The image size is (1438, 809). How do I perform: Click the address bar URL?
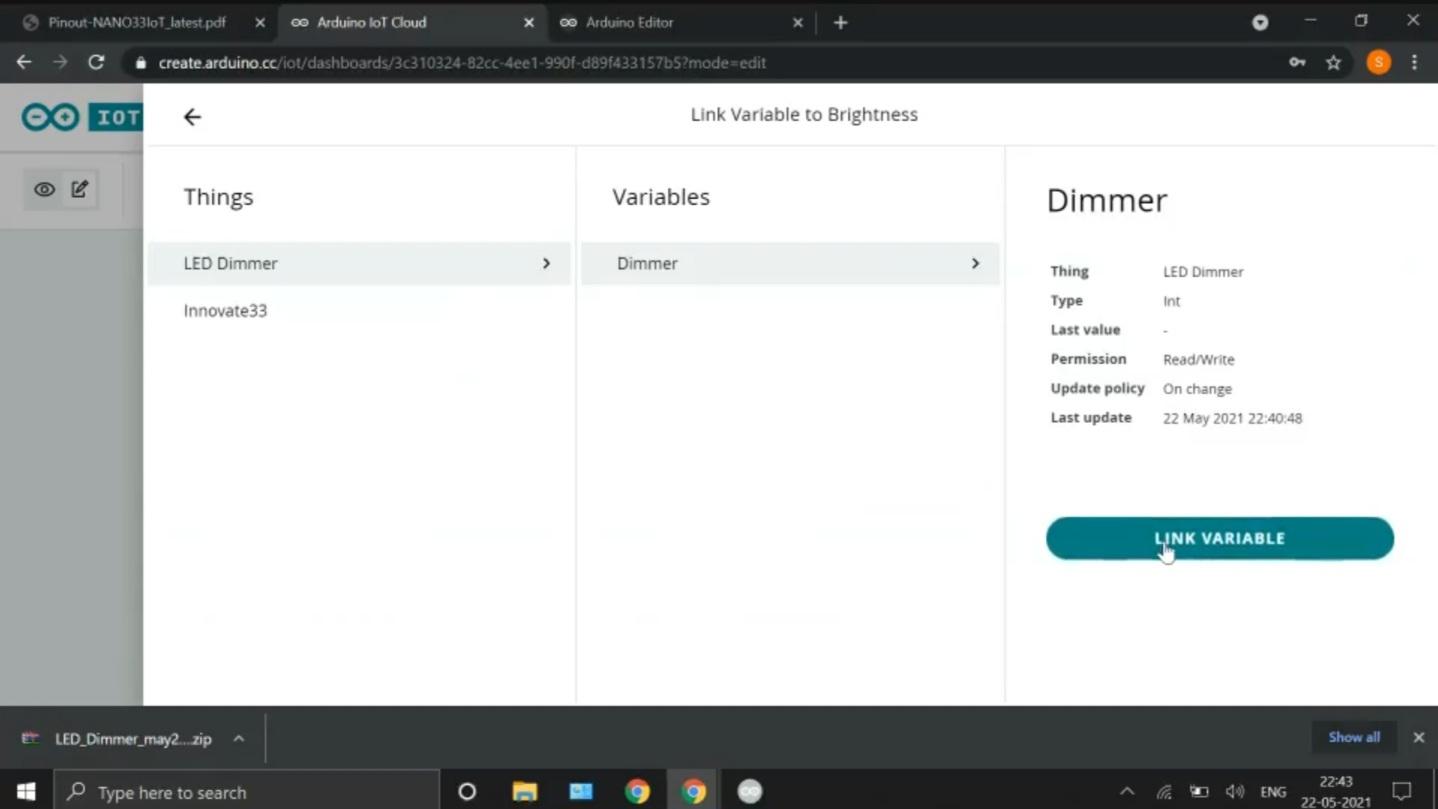(x=462, y=62)
